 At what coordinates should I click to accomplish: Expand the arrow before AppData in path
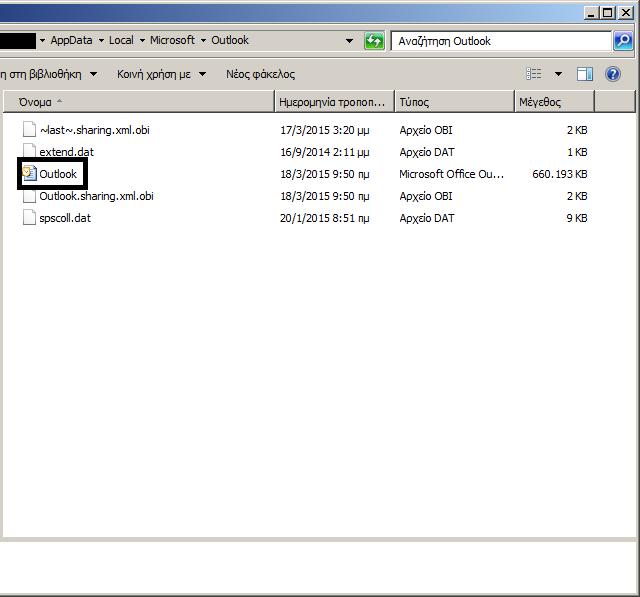(x=42, y=40)
